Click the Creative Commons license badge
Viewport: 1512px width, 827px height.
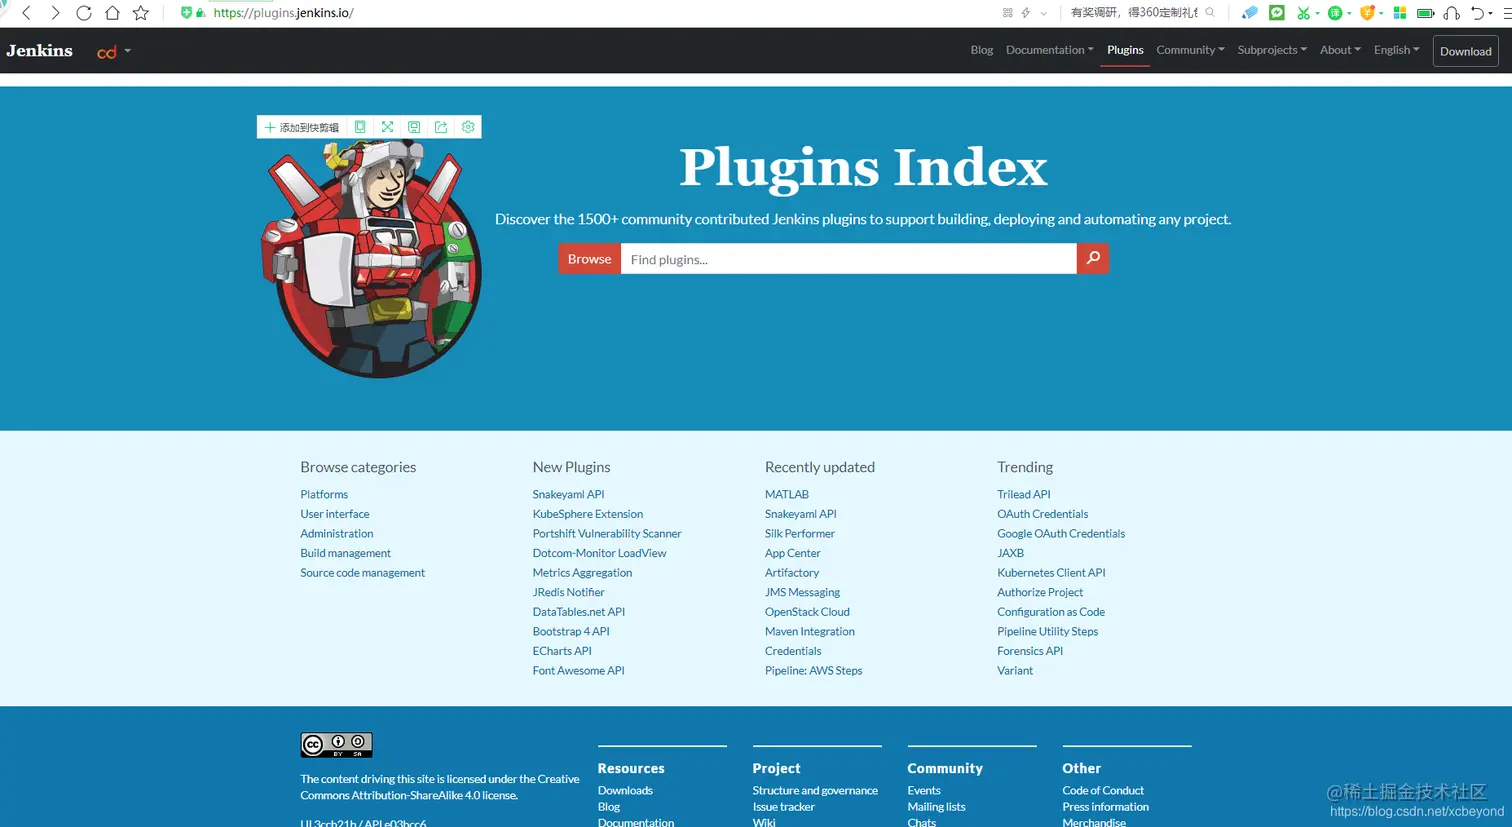click(337, 745)
